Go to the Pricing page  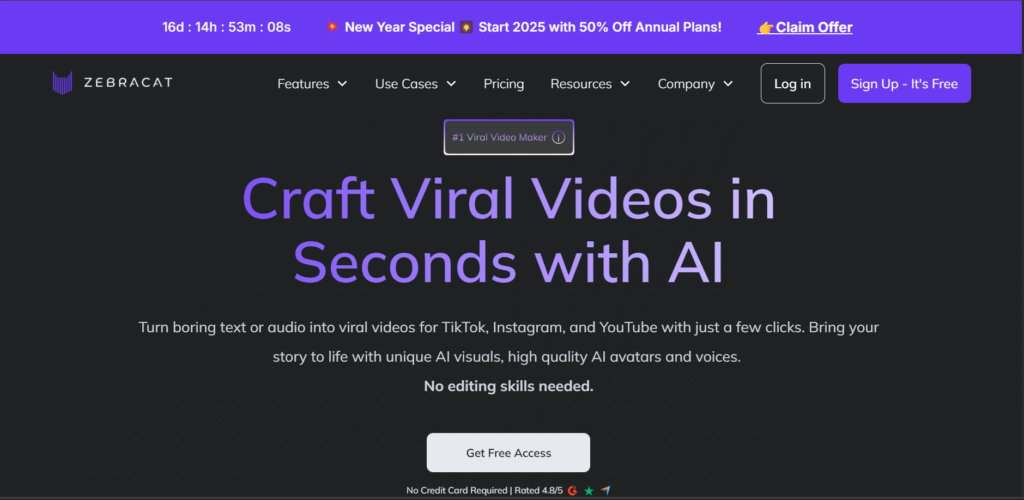click(504, 84)
